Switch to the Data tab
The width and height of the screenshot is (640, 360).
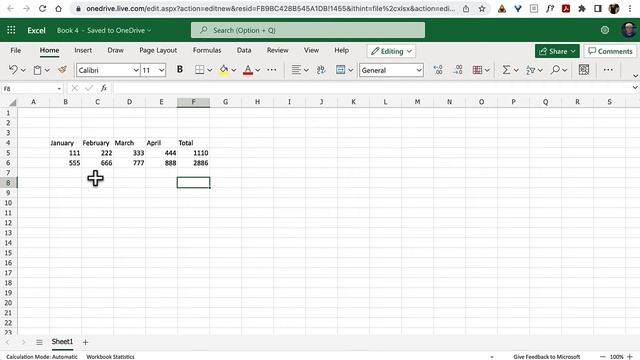(x=244, y=50)
